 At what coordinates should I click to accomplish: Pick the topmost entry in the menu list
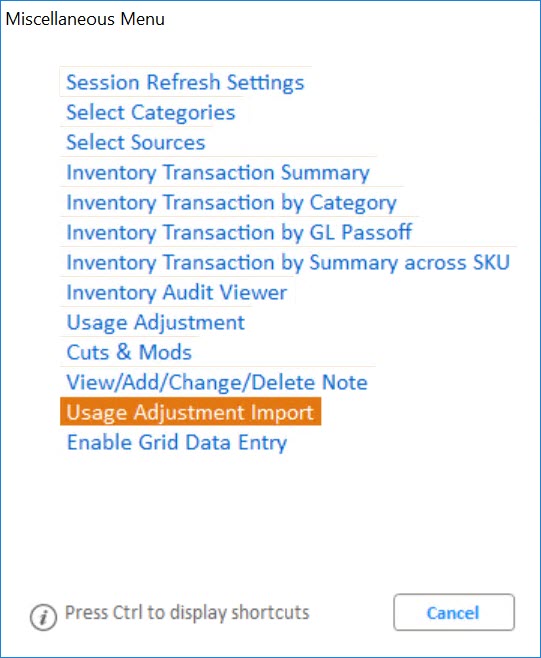185,82
